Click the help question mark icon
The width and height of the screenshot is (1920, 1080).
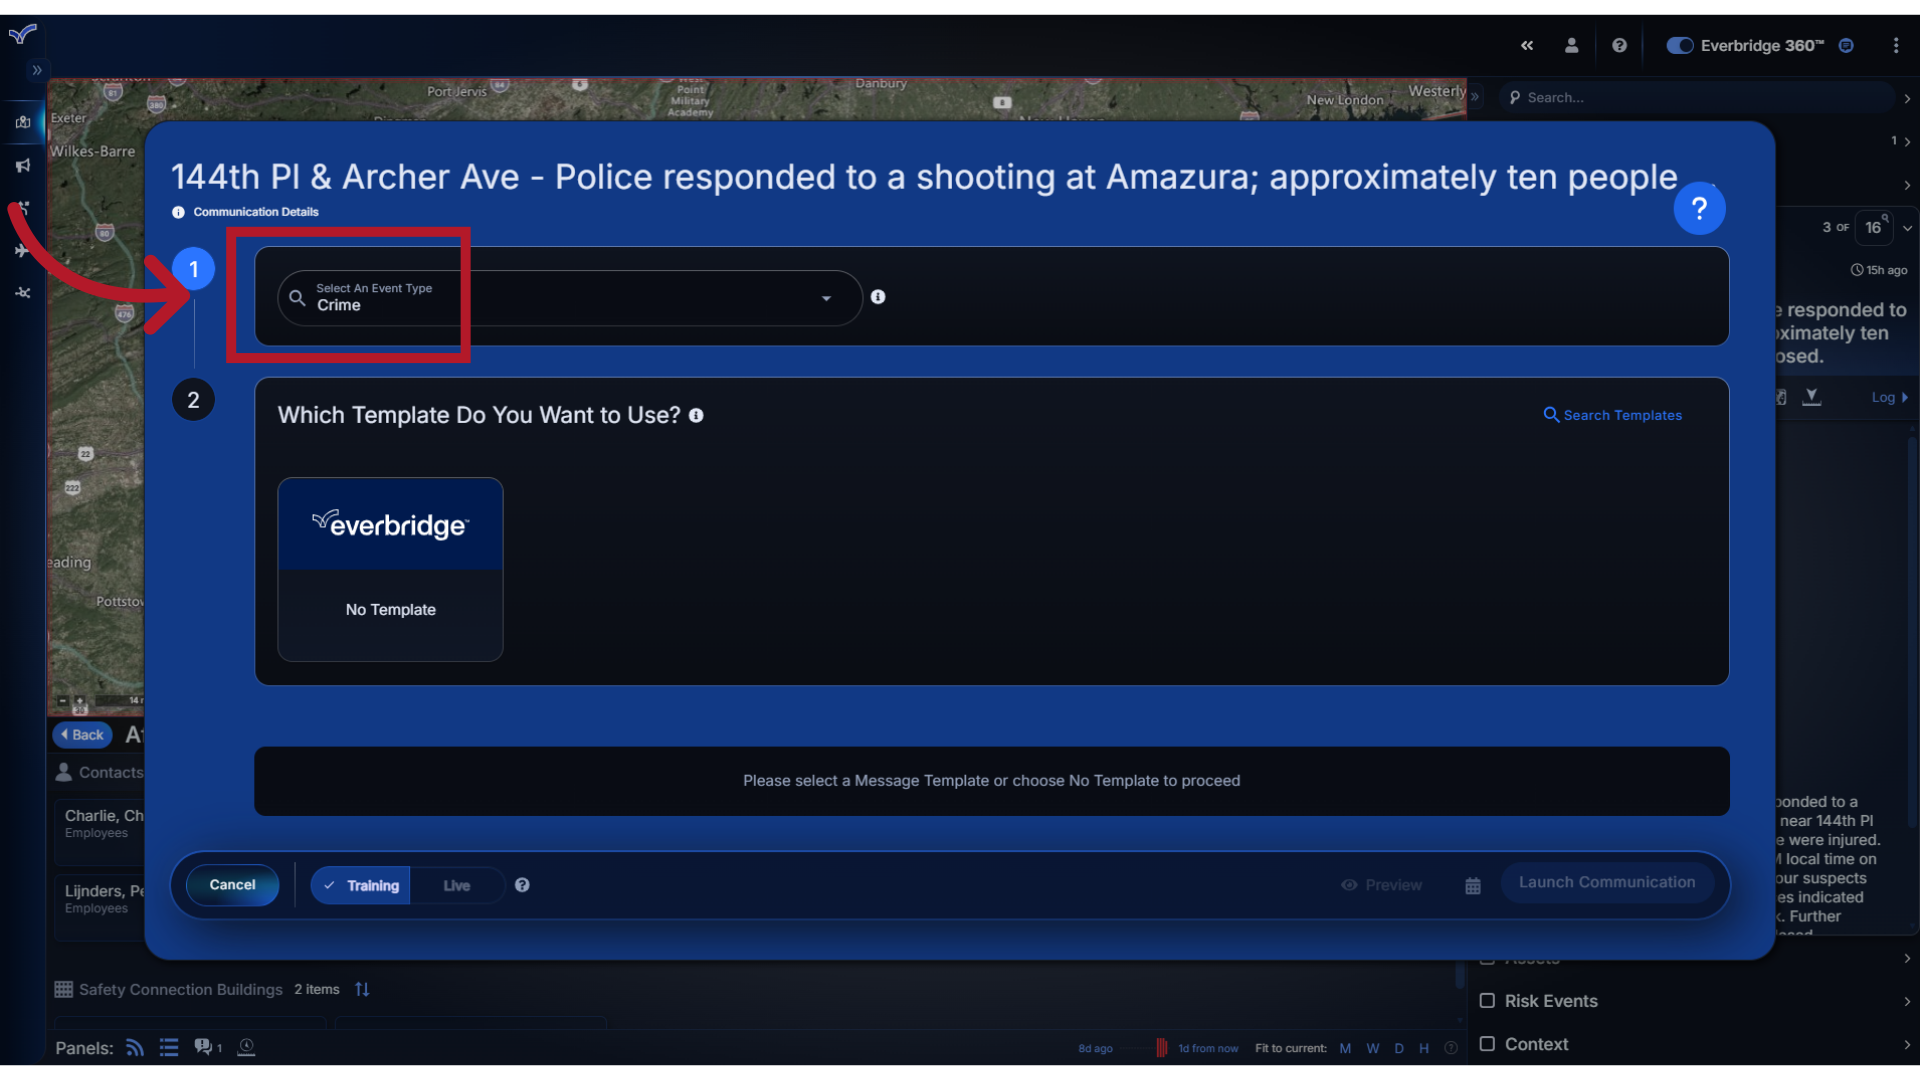click(1700, 208)
